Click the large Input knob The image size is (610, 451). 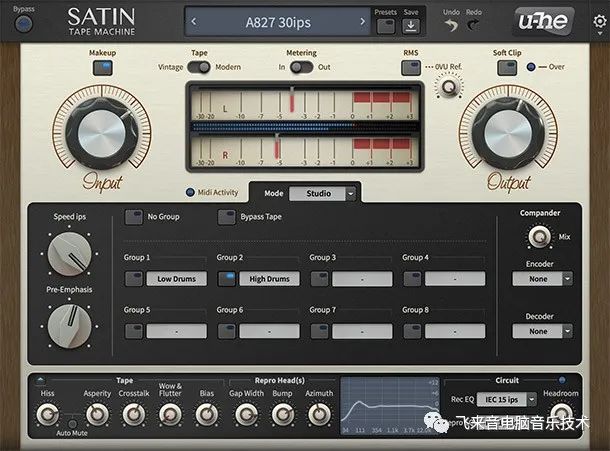coord(102,133)
